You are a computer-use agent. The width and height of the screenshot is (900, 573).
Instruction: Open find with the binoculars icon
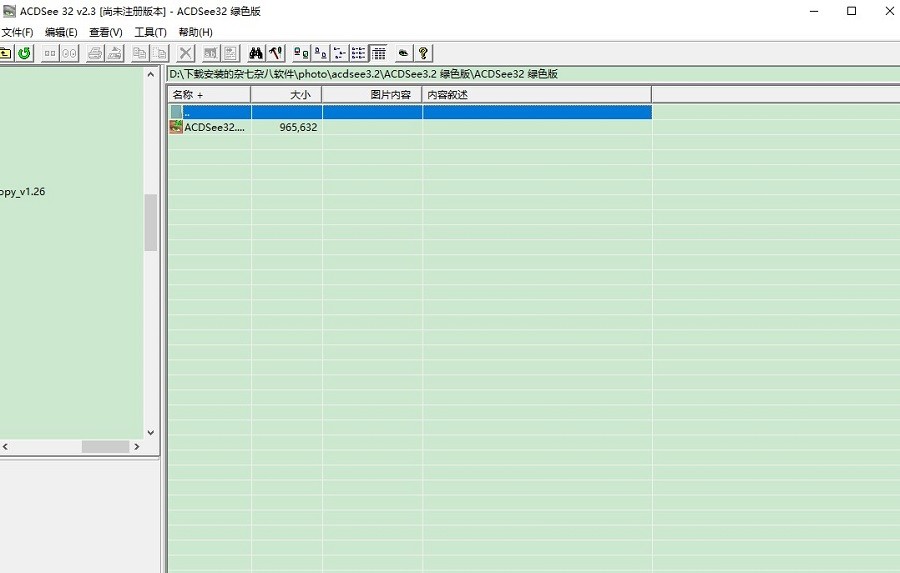click(x=255, y=53)
